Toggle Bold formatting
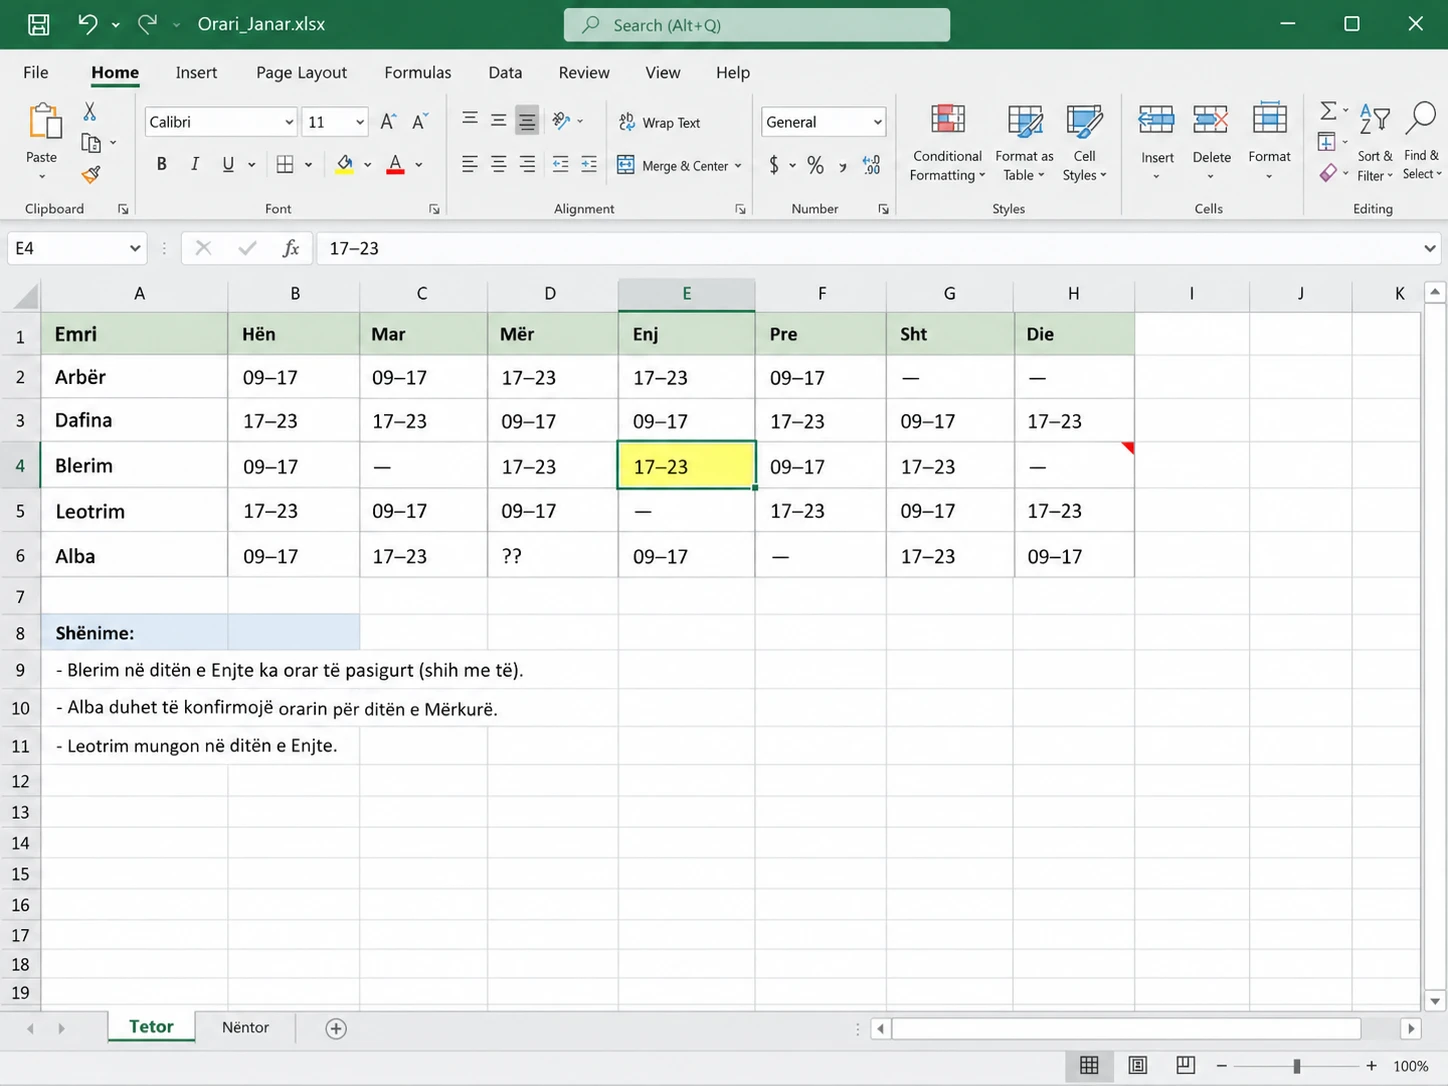 click(161, 164)
